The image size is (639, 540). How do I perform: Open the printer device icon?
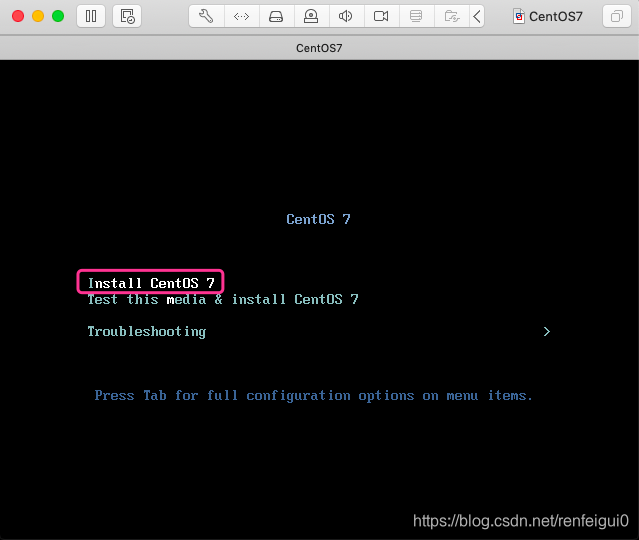[416, 16]
